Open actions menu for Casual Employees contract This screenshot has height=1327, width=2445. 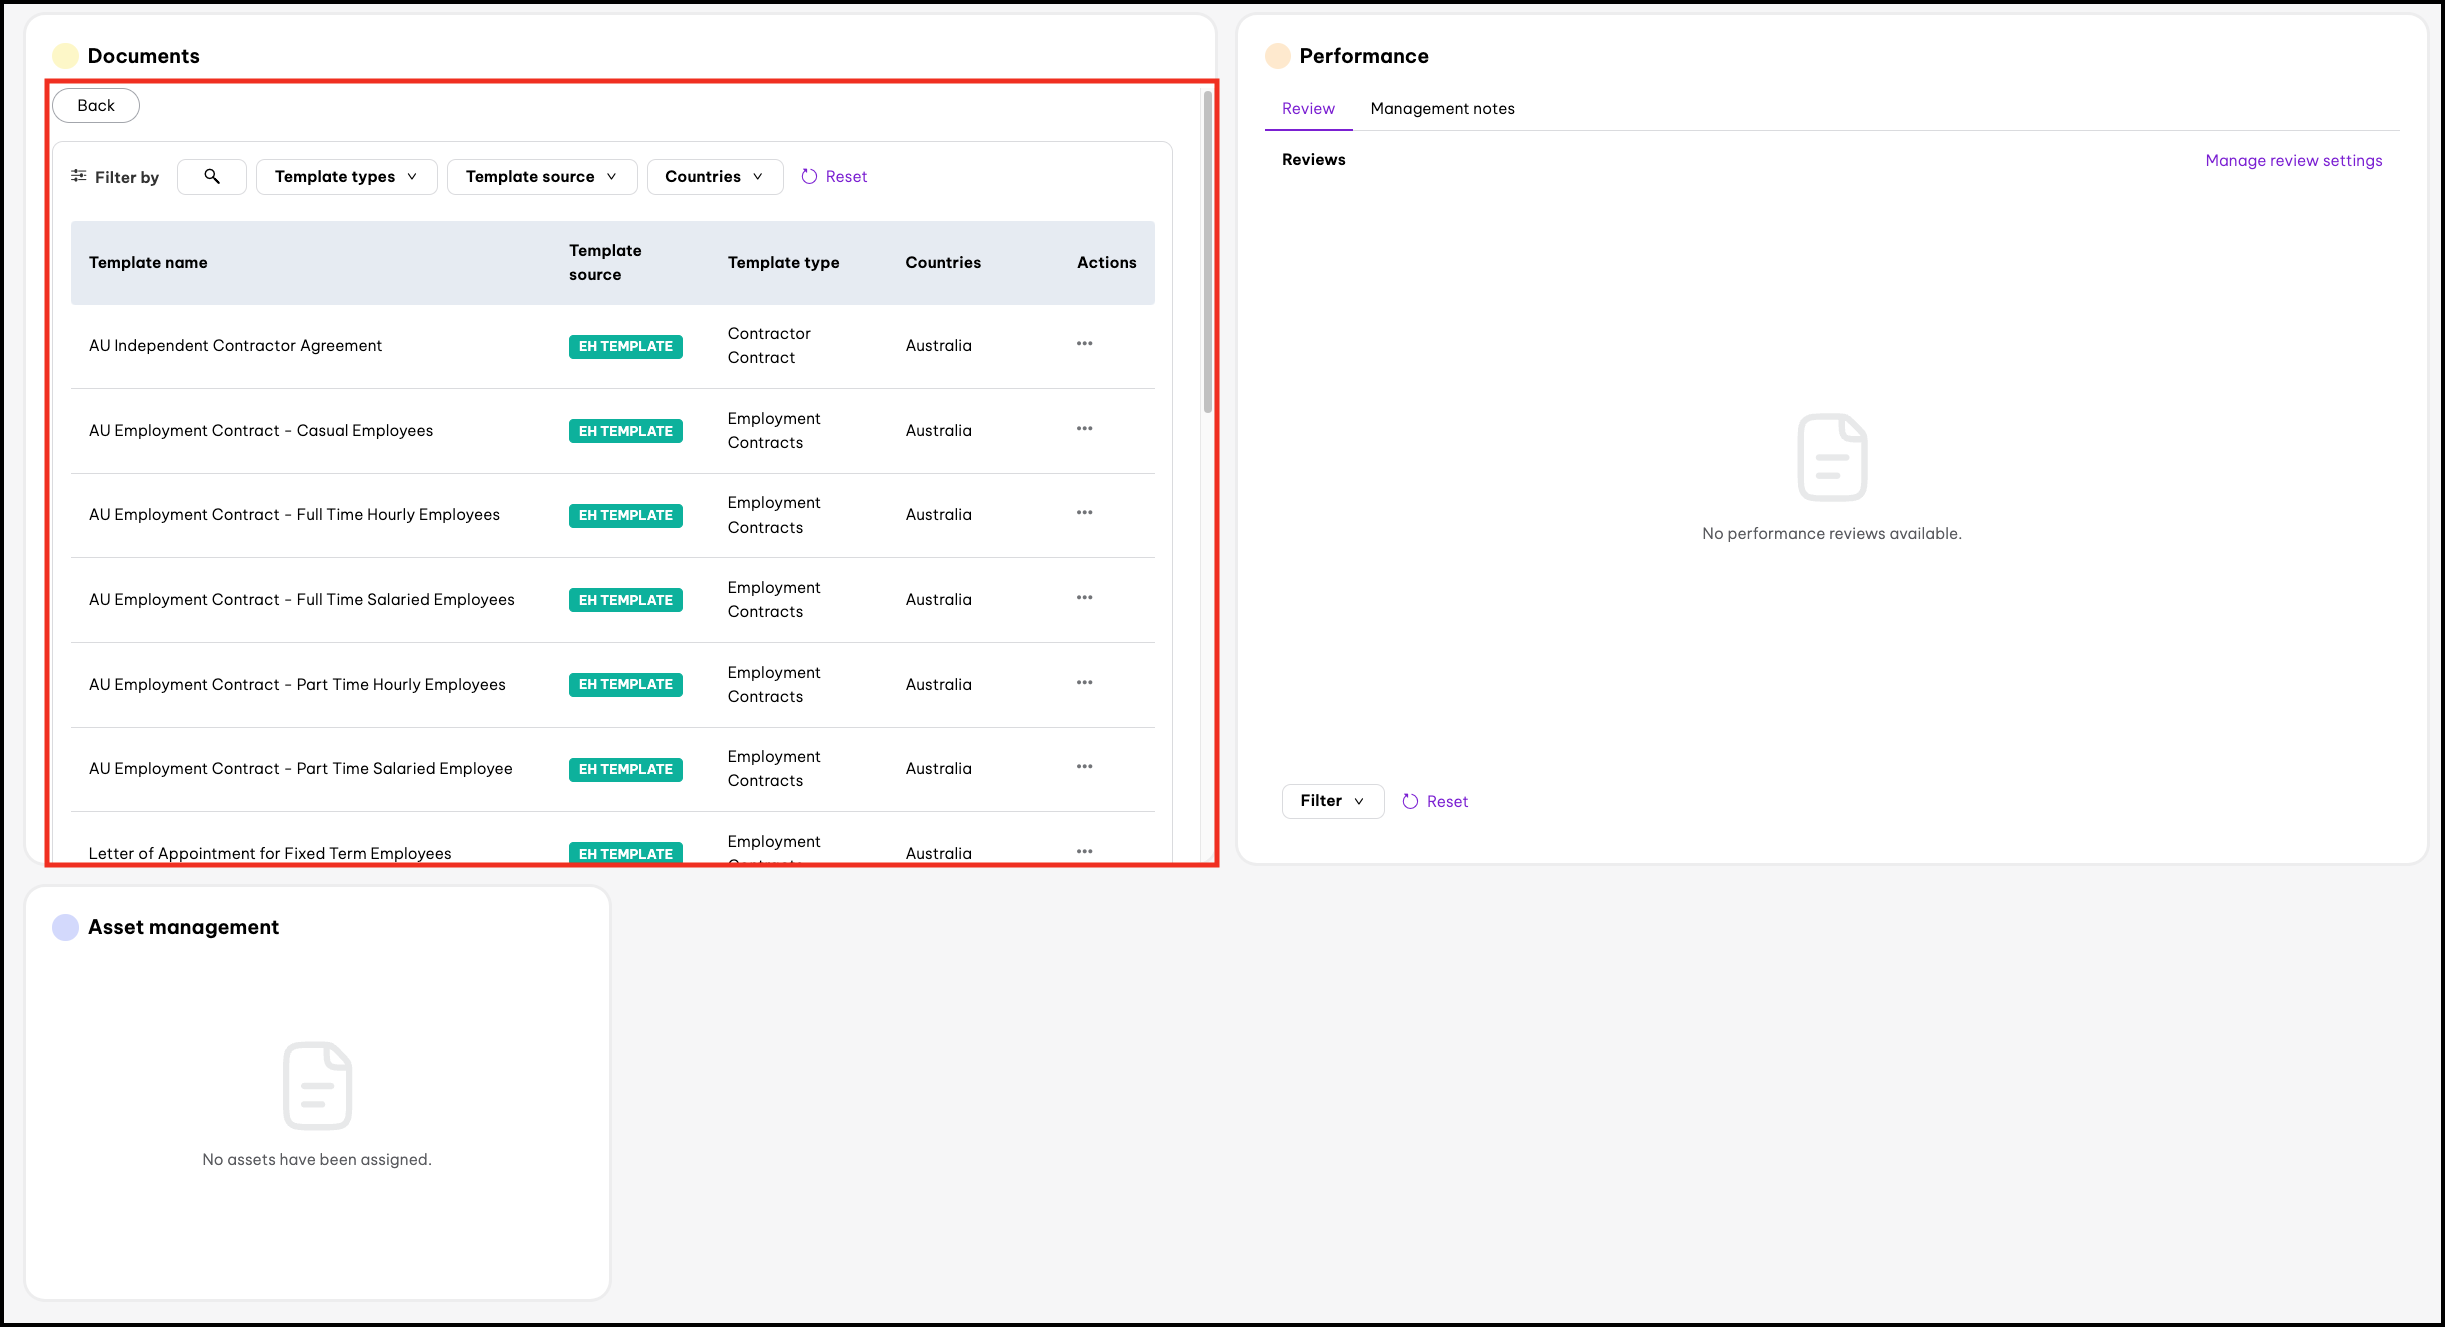tap(1084, 429)
